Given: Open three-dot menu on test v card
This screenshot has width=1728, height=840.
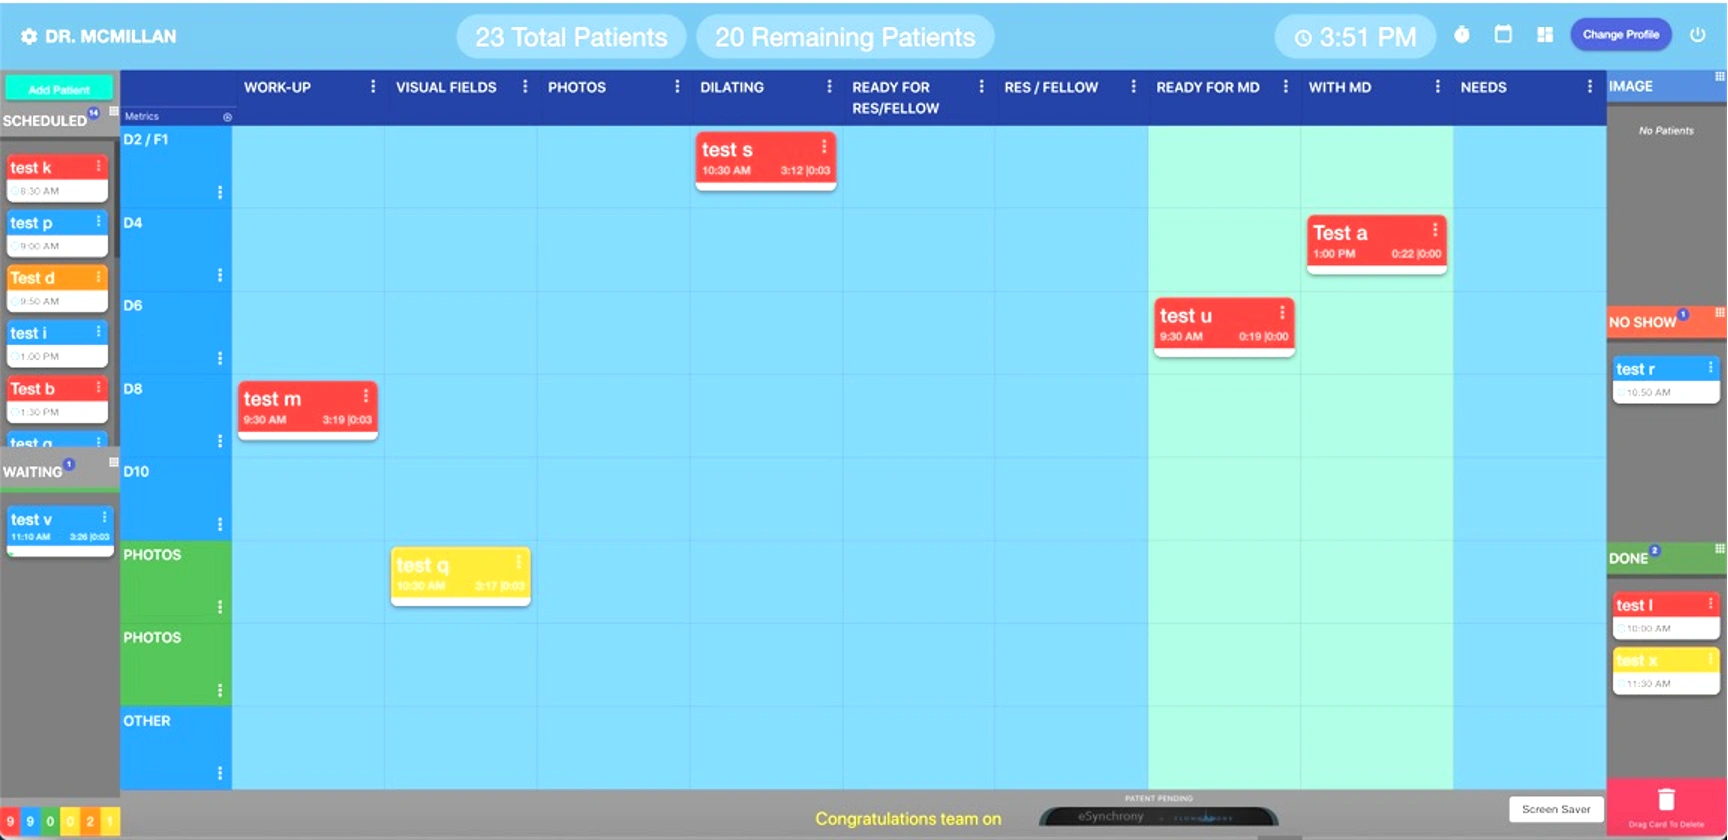Looking at the screenshot, I should click(104, 517).
